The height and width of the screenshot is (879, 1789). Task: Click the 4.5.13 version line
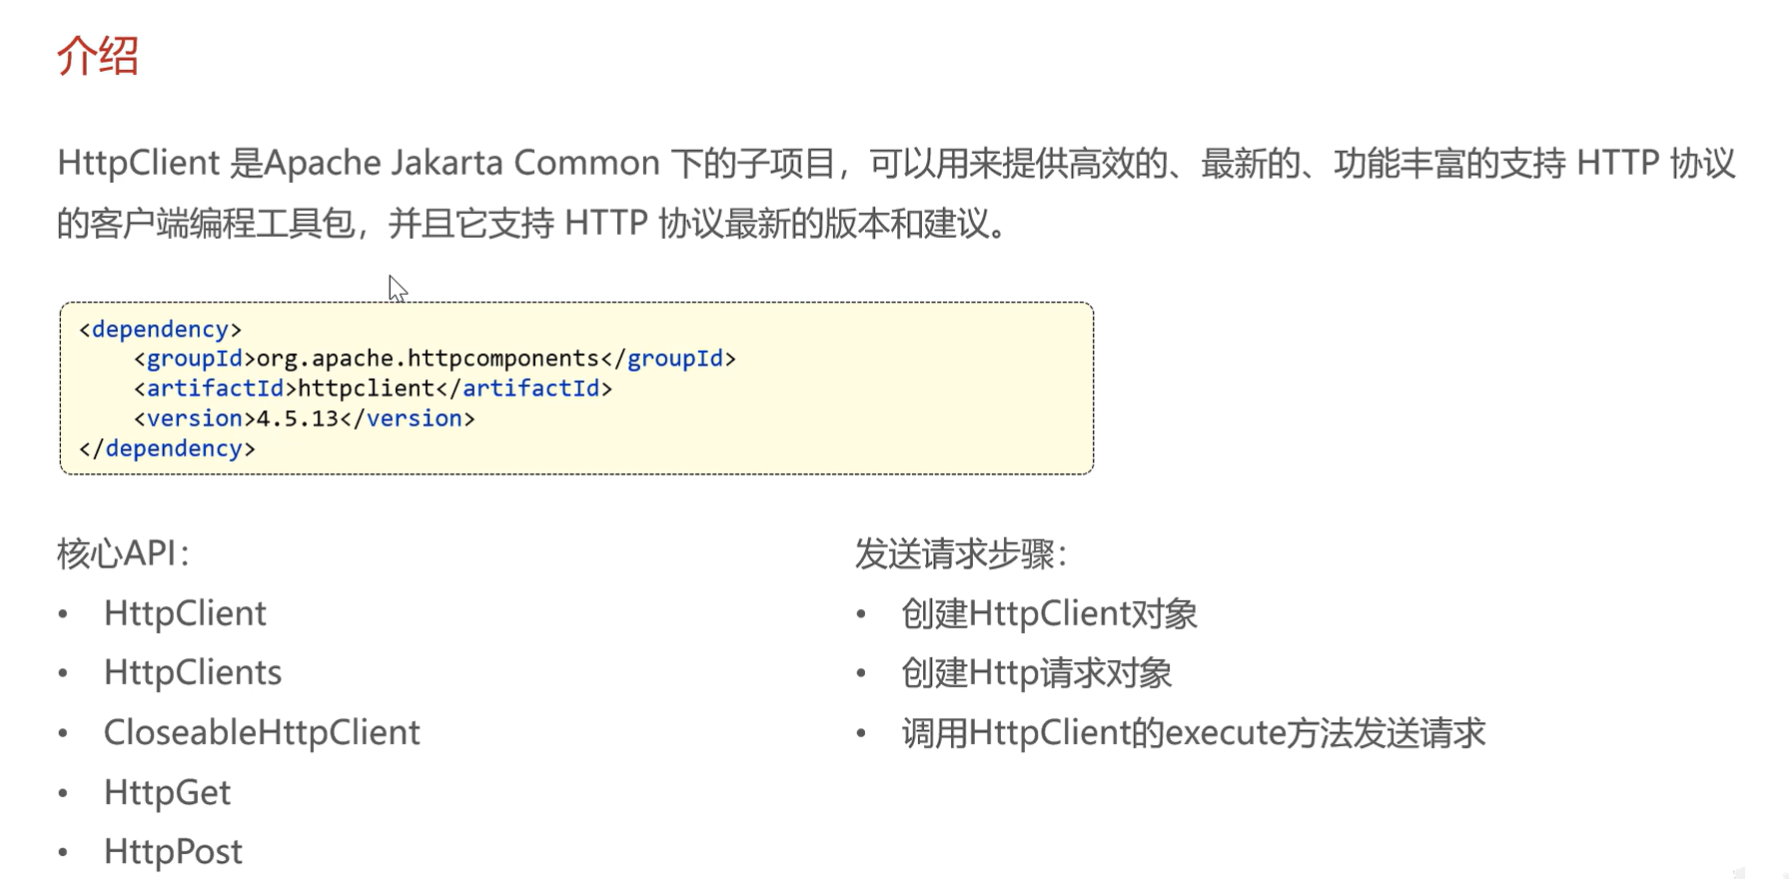[x=298, y=418]
